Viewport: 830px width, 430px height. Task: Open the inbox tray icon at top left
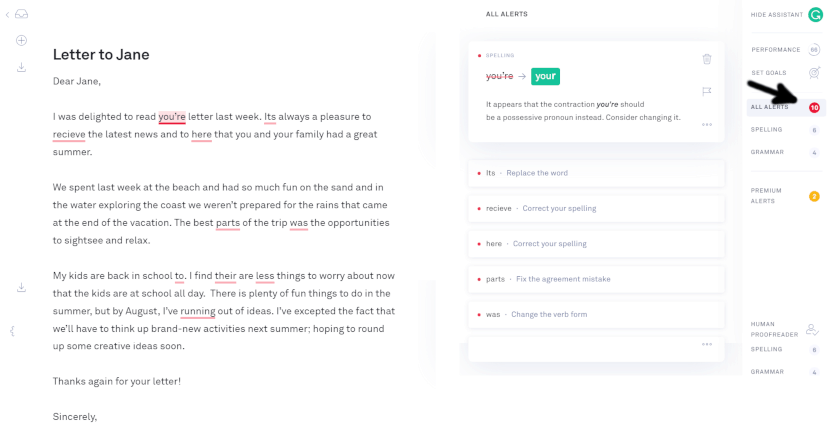[x=21, y=14]
